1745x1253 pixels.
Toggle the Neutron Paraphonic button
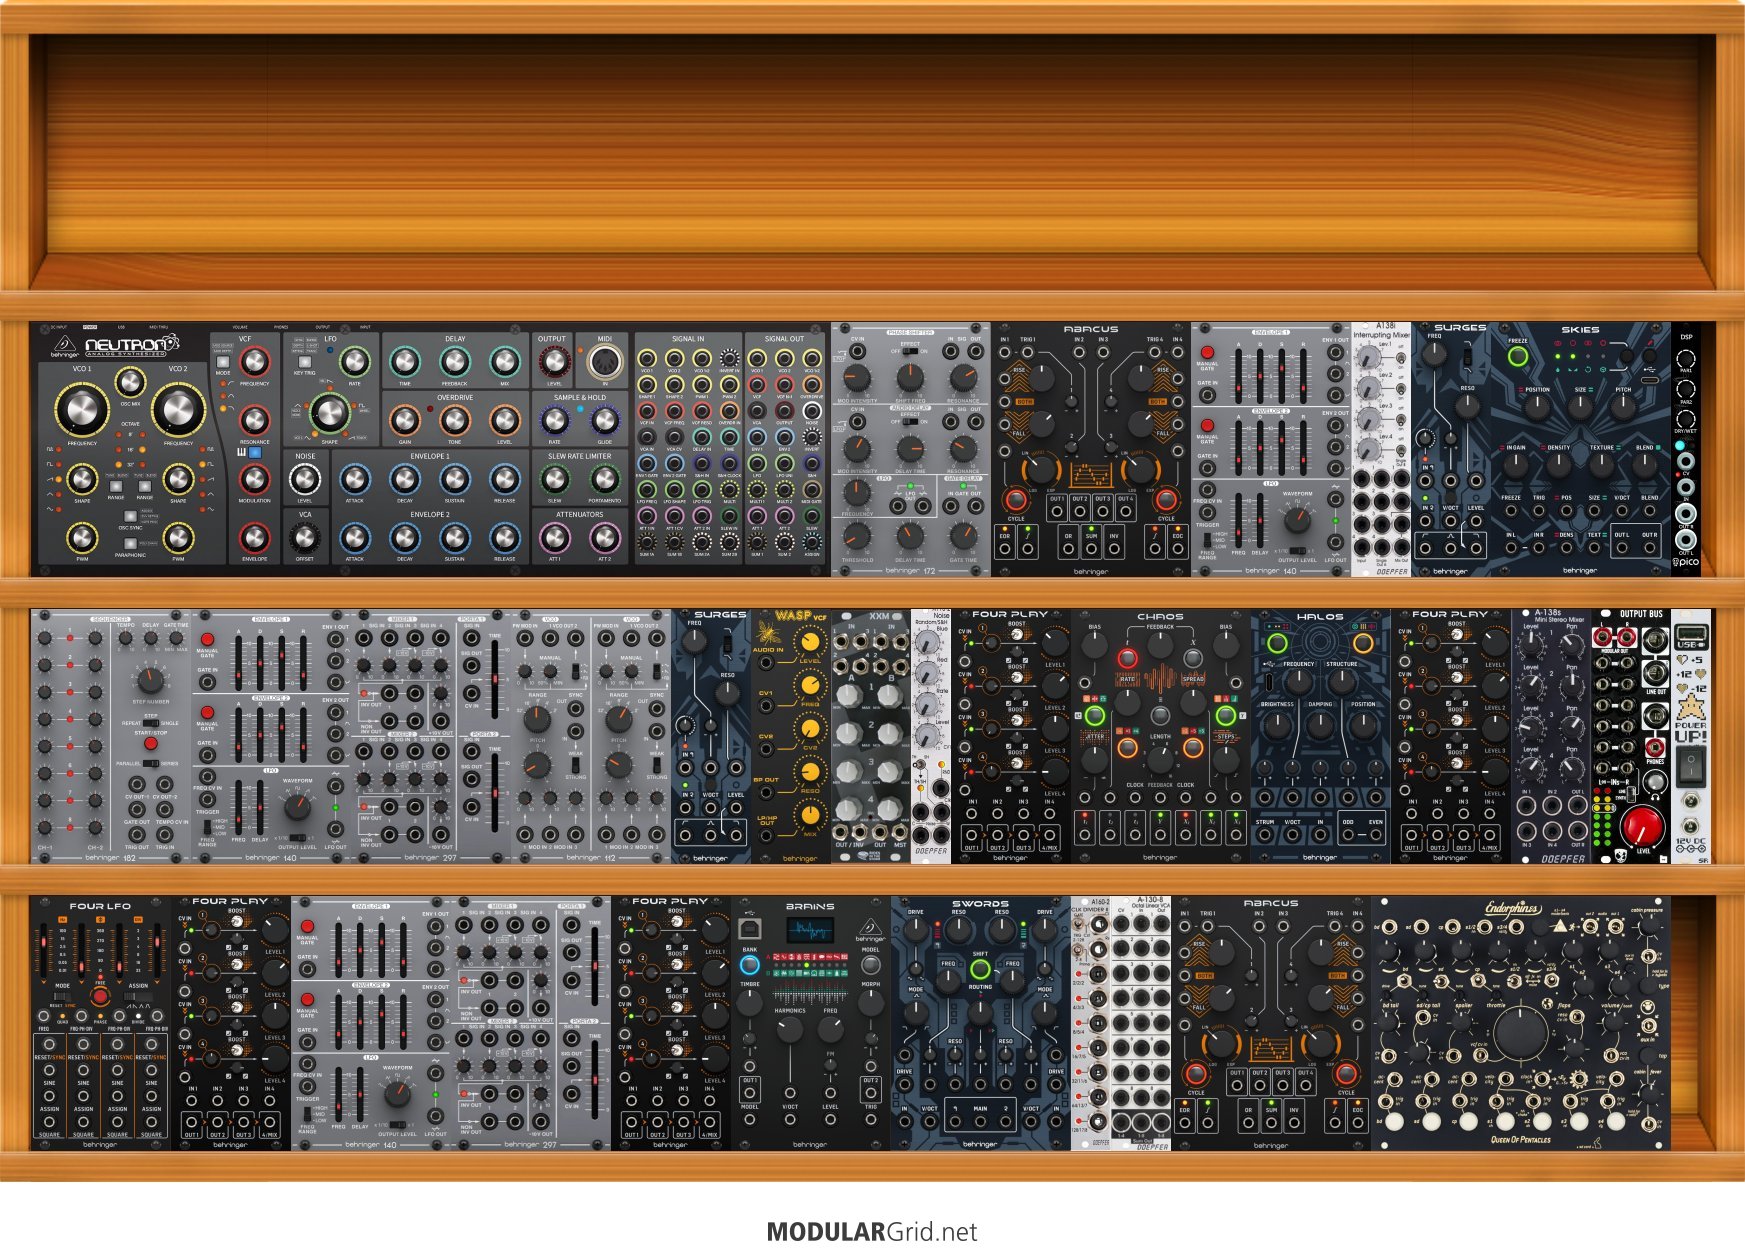(x=130, y=544)
